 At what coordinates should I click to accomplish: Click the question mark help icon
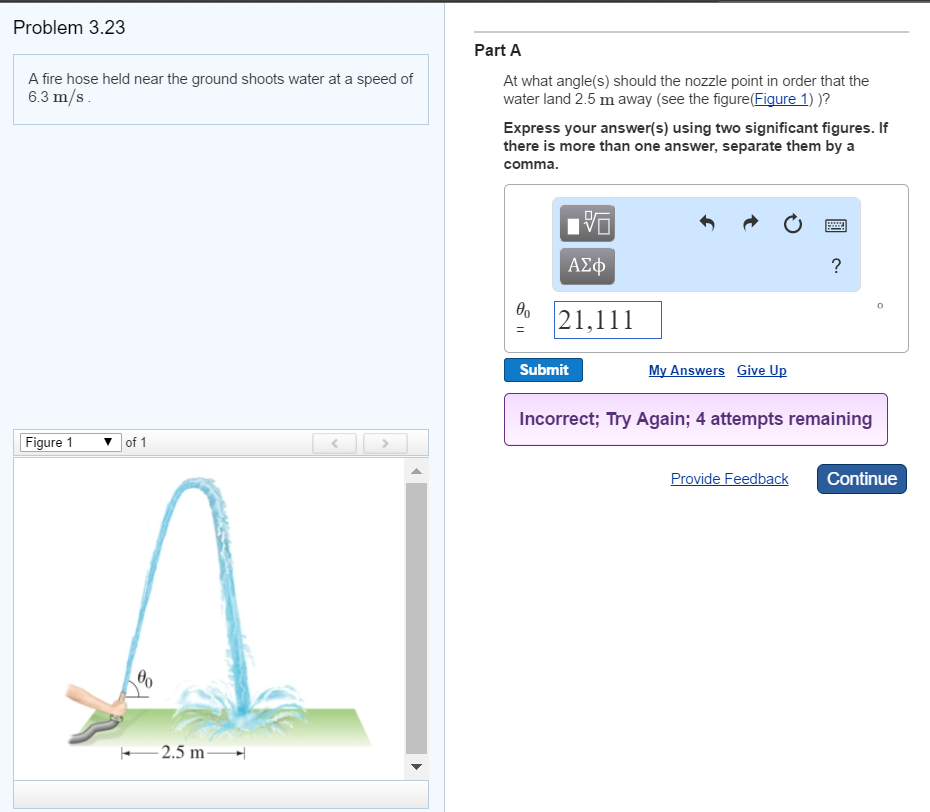836,266
